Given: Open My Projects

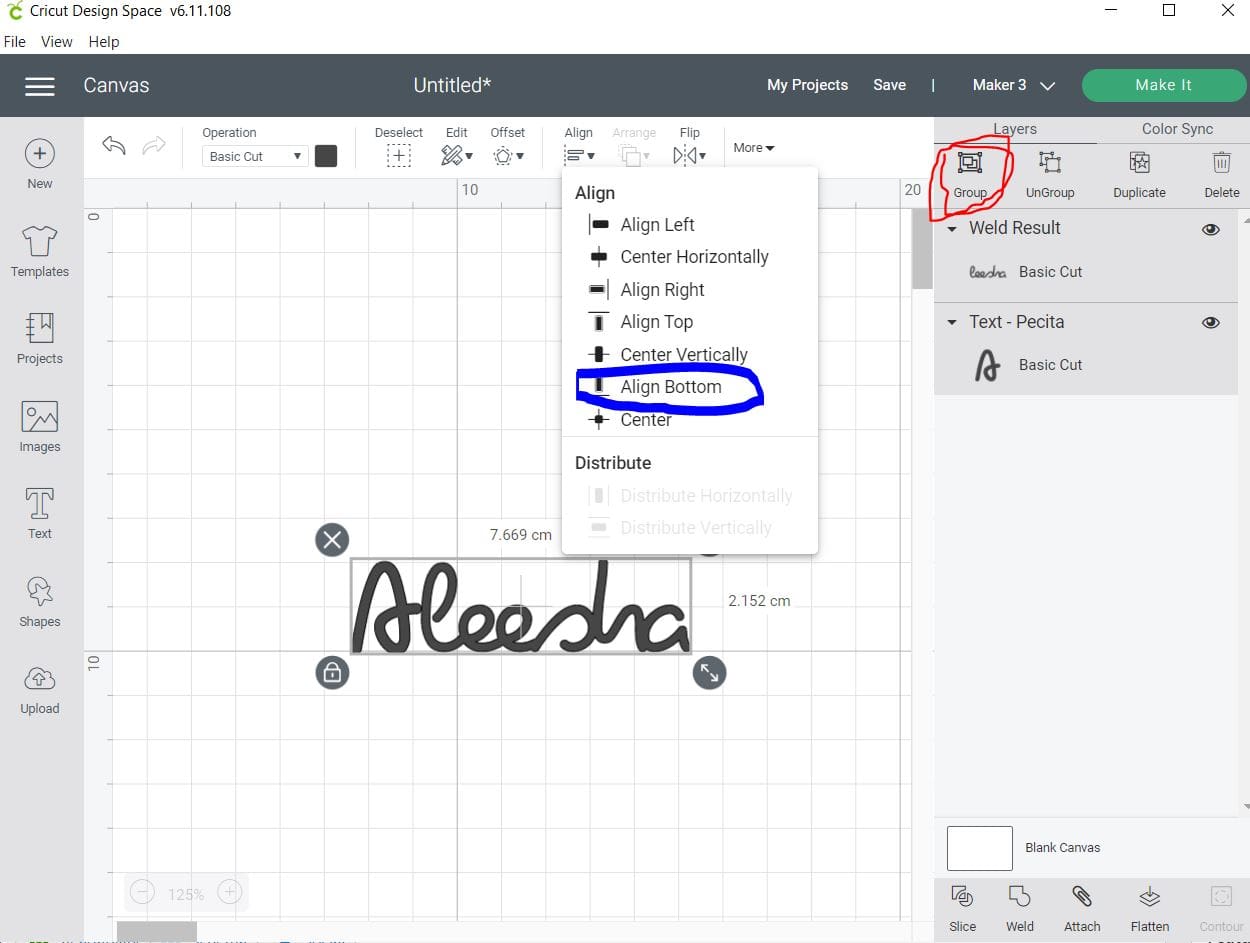Looking at the screenshot, I should click(807, 85).
